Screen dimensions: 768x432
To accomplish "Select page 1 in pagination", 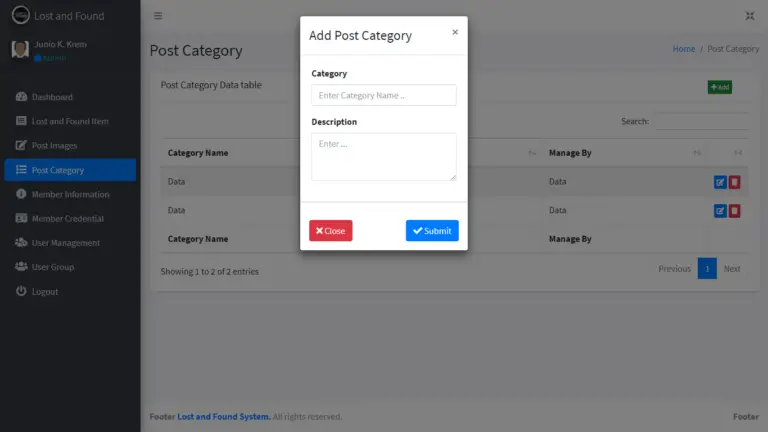I will 707,268.
